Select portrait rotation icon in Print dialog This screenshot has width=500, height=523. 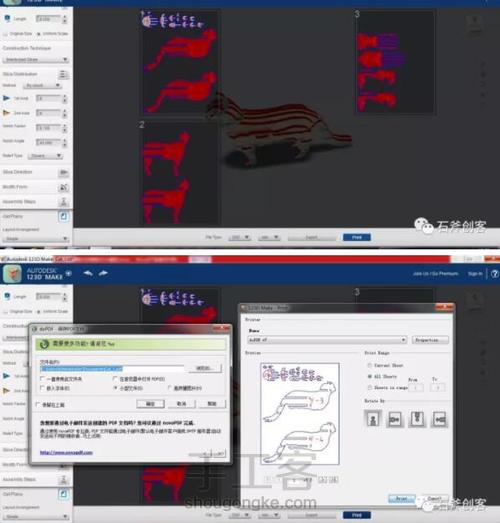(x=373, y=419)
